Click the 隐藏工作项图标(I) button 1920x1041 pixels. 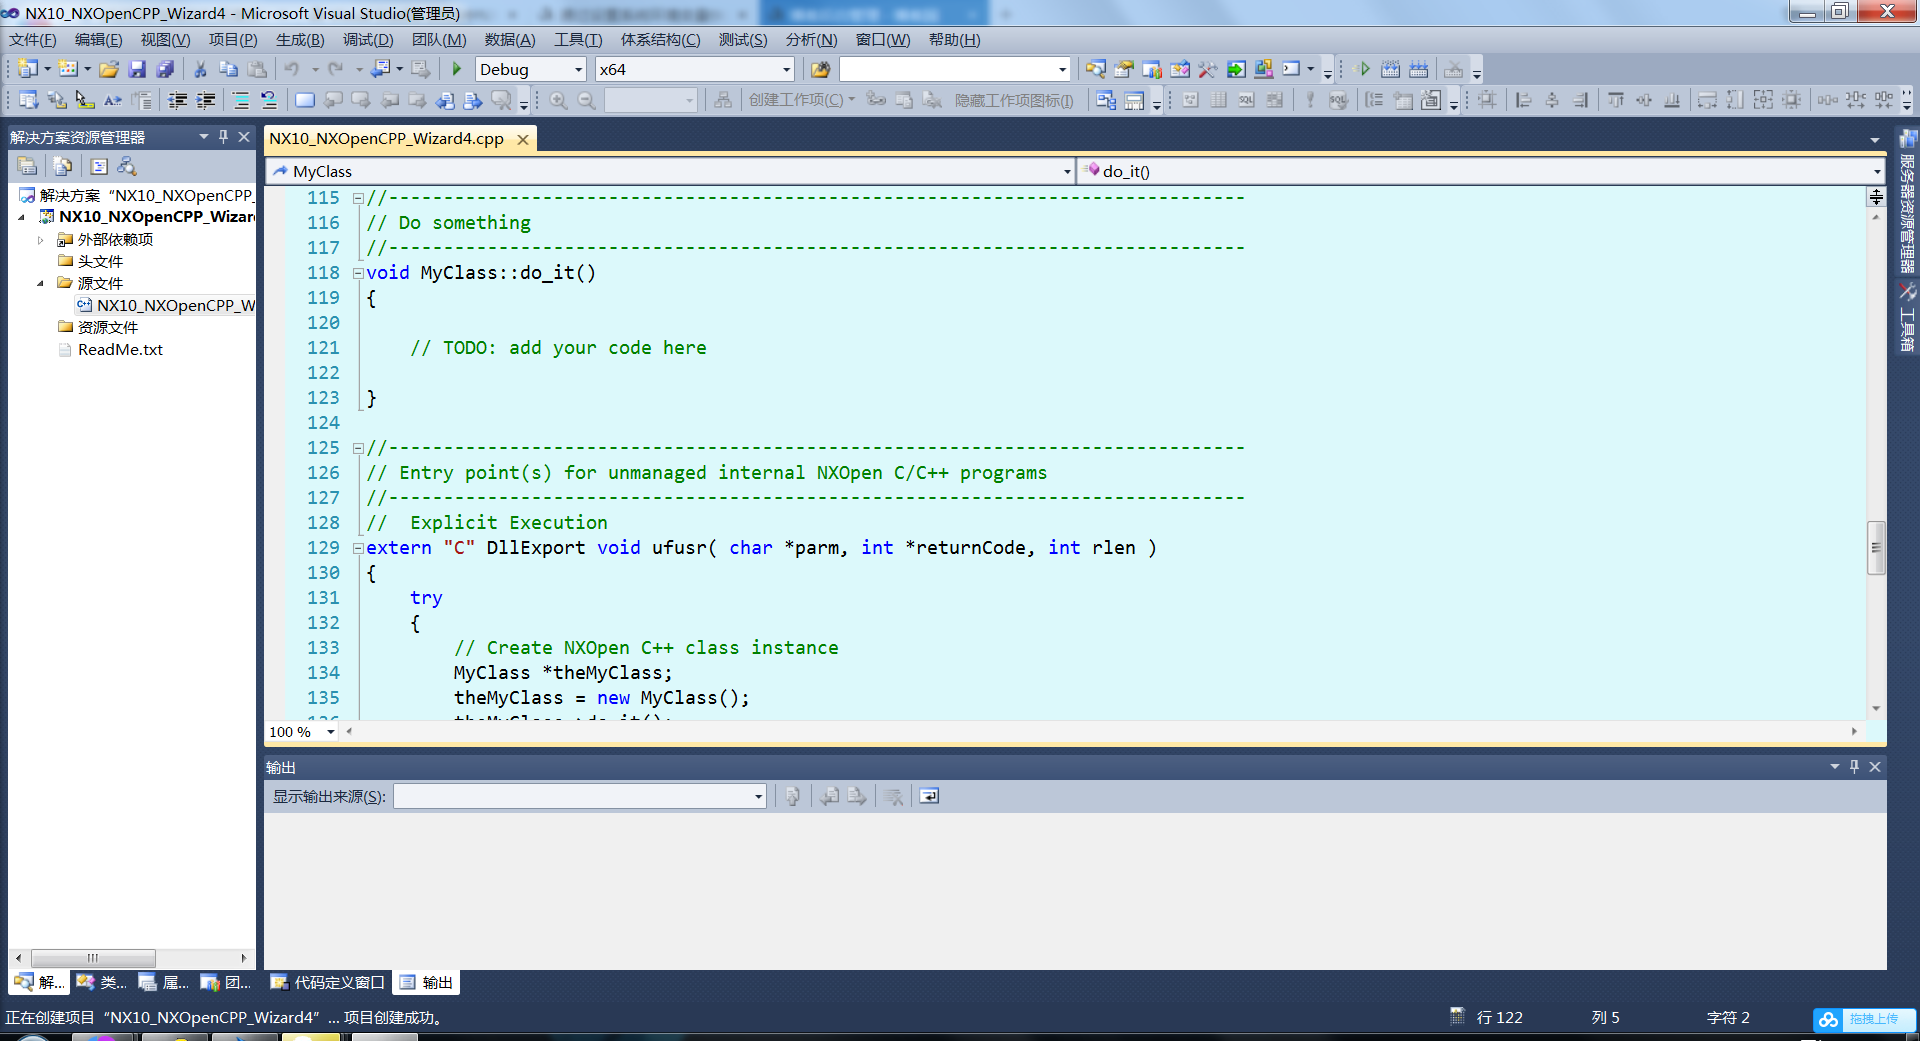pyautogui.click(x=1014, y=100)
